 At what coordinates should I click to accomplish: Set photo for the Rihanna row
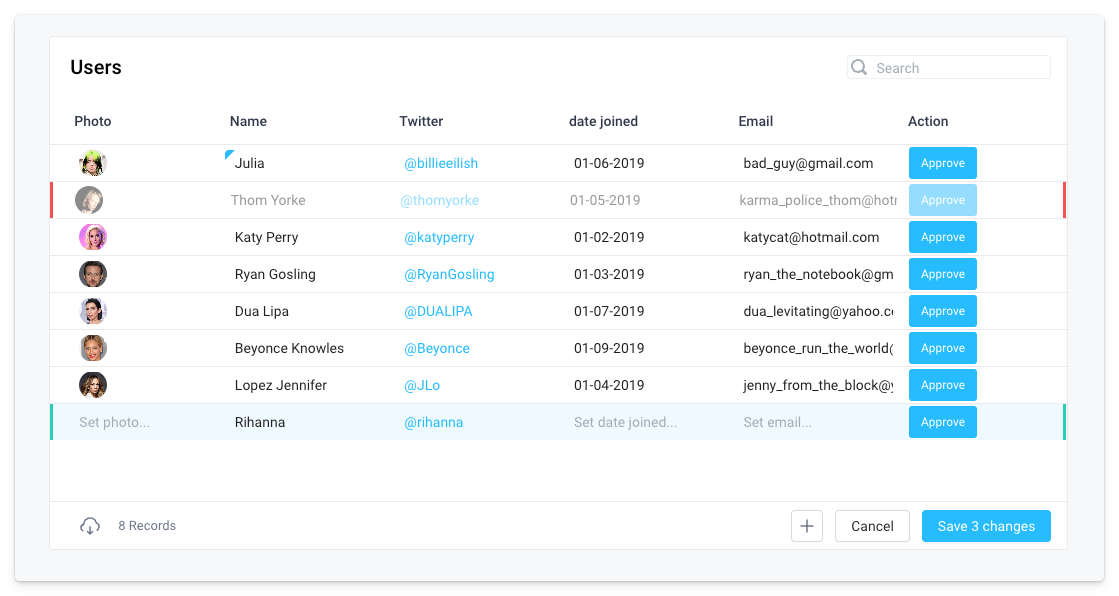pyautogui.click(x=114, y=422)
